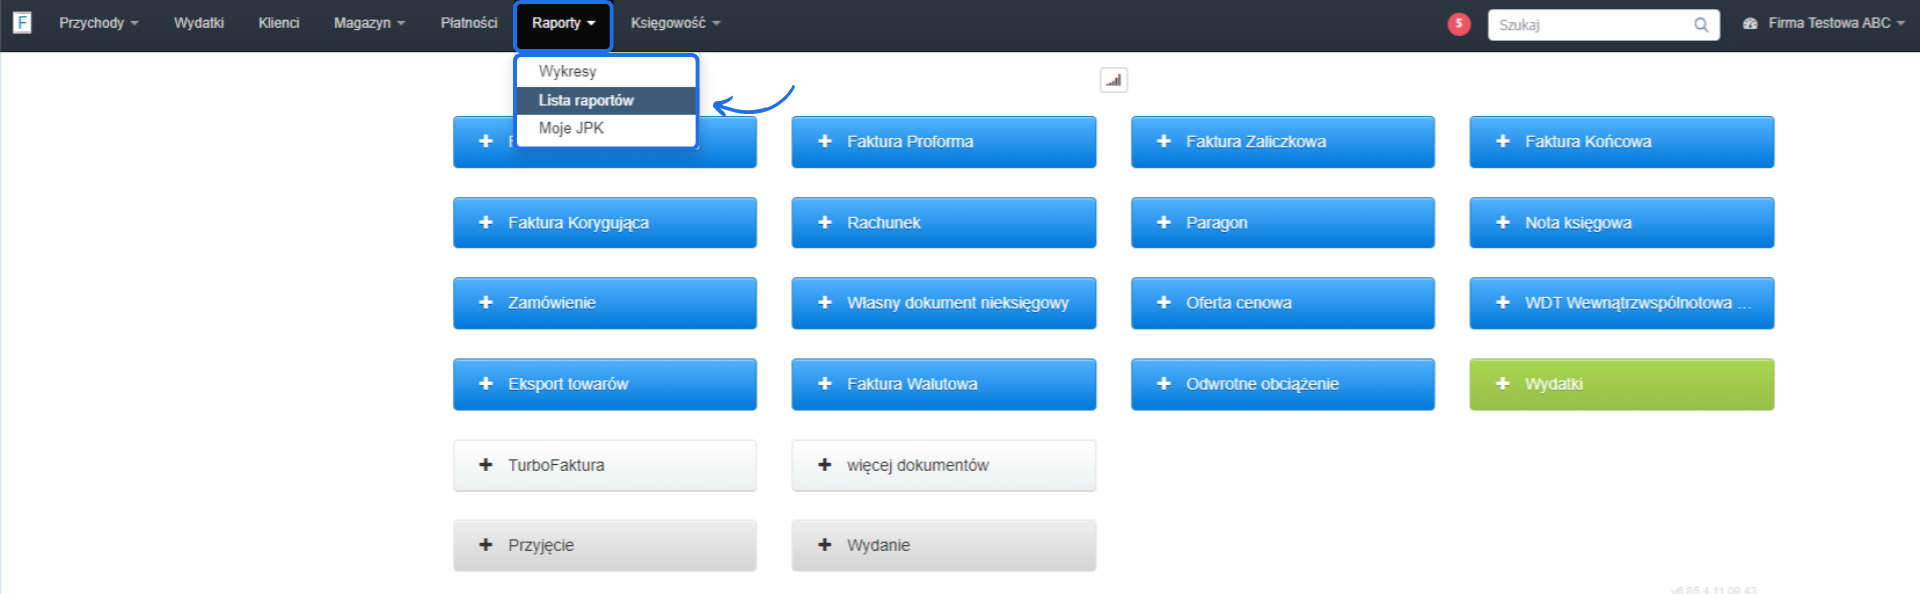This screenshot has height=594, width=1920.
Task: Click the plus icon on Faktura Korygująca
Action: point(486,222)
